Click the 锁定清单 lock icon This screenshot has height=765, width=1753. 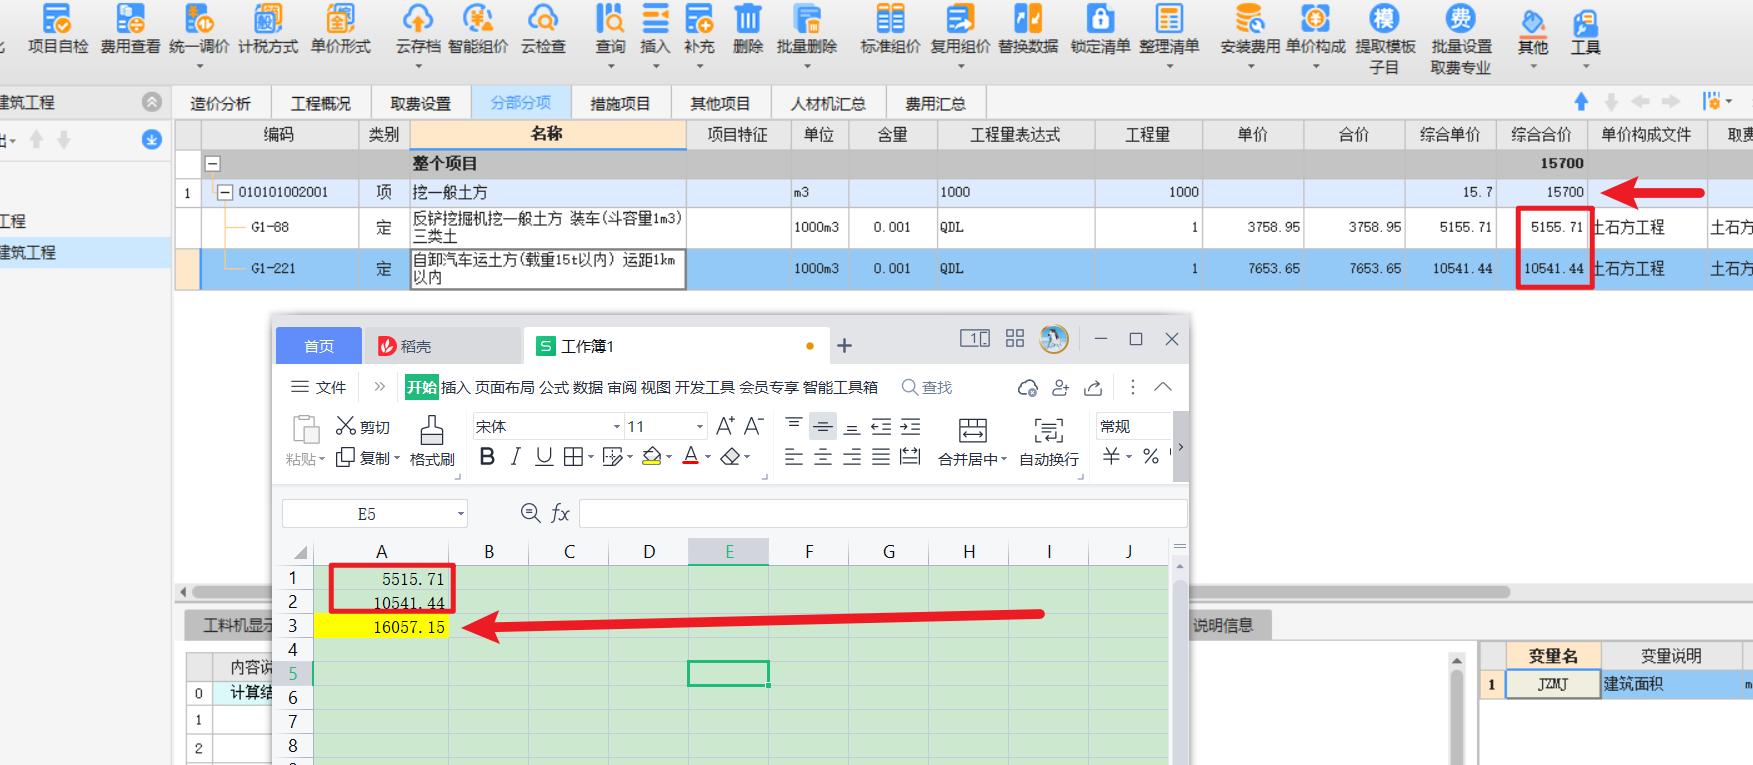tap(1100, 18)
